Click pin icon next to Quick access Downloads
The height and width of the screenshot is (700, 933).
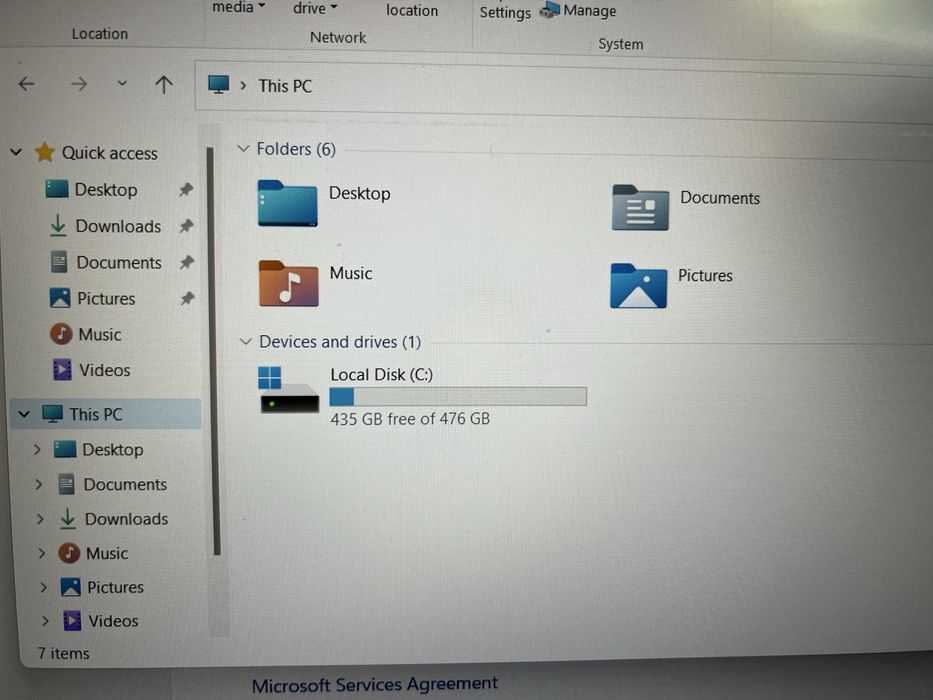[187, 226]
